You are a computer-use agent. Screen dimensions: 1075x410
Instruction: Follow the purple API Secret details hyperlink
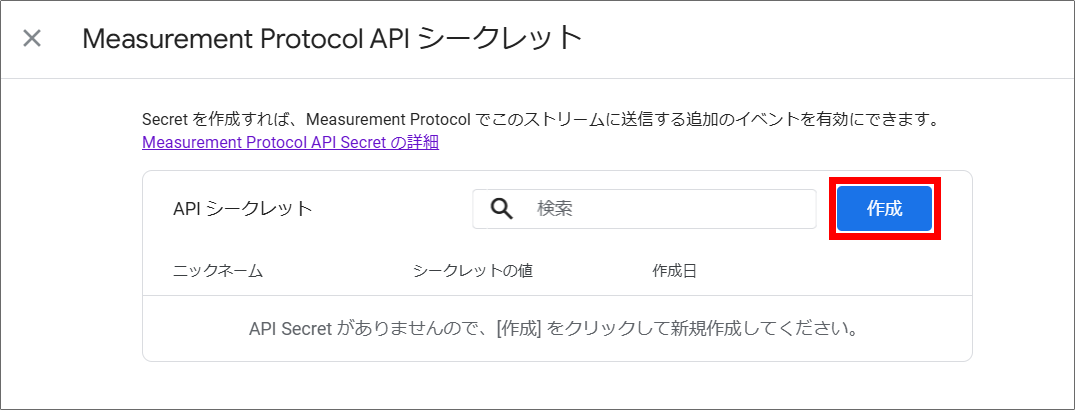291,142
